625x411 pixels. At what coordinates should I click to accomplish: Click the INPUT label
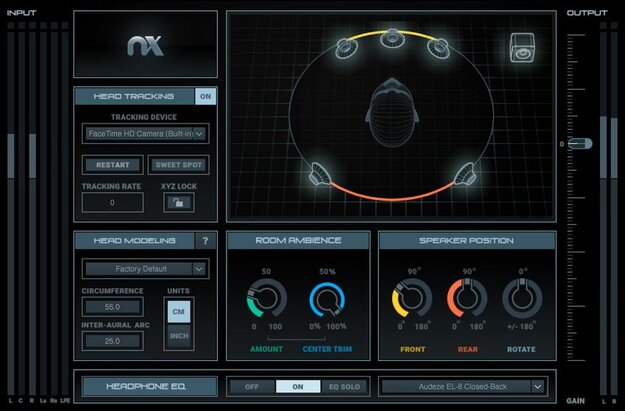pos(22,13)
